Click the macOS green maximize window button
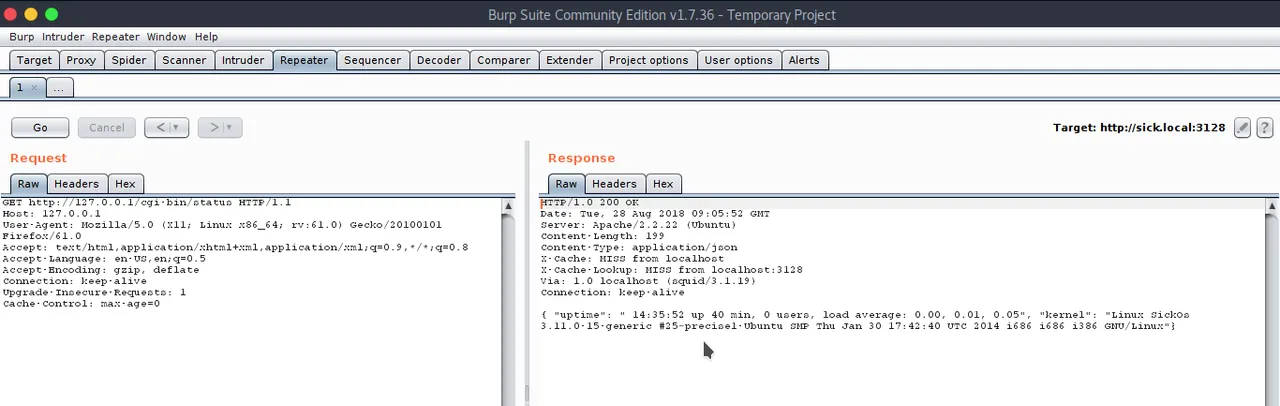 (52, 14)
